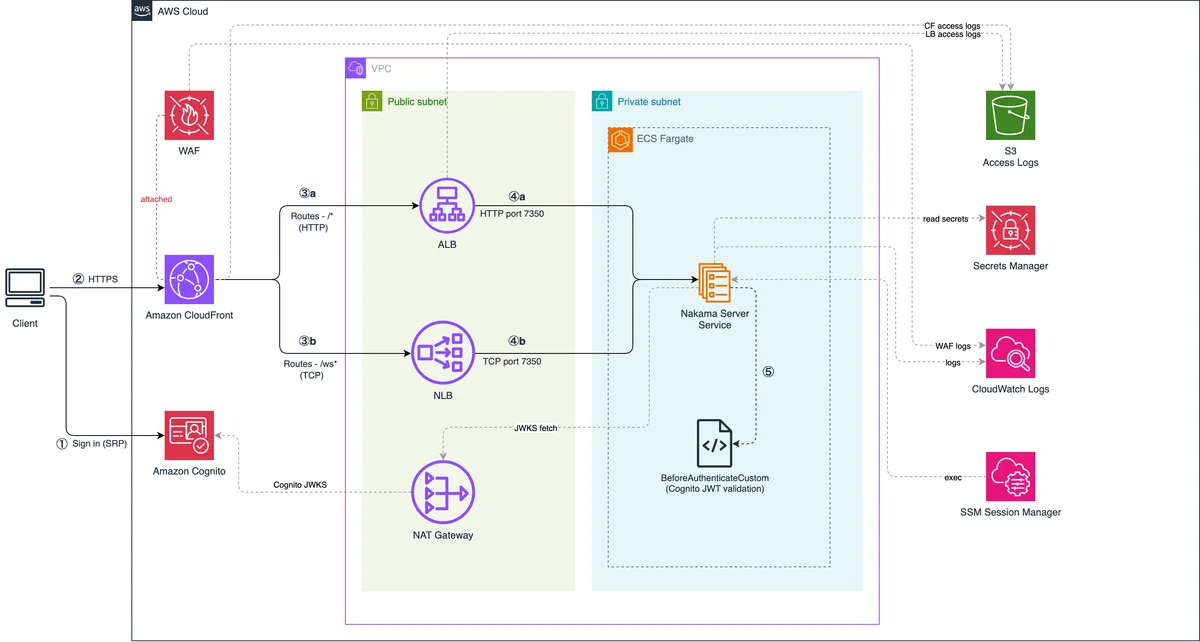Click the ECS Fargate container icon
This screenshot has height=642, width=1200.
(x=619, y=139)
